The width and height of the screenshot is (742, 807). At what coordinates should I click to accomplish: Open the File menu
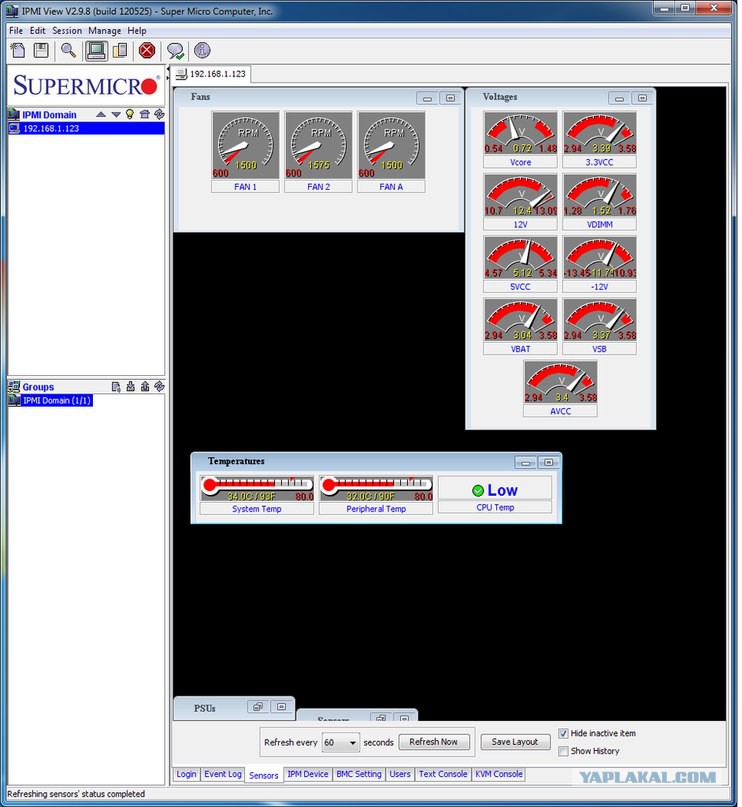16,30
